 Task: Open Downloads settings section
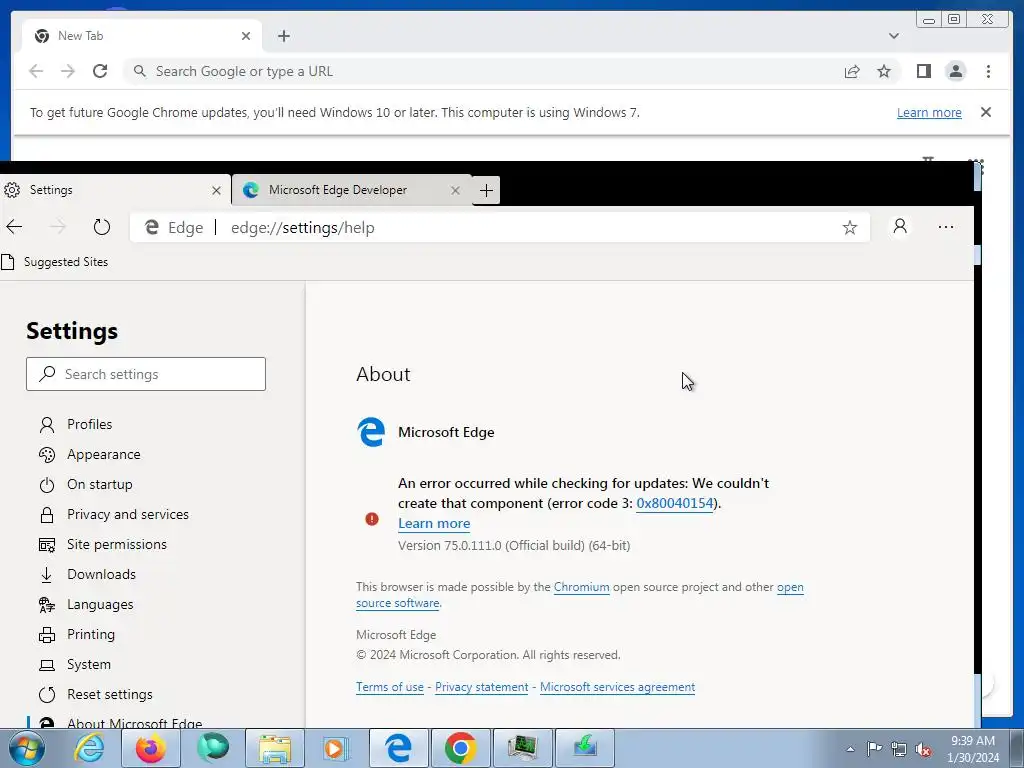[101, 575]
